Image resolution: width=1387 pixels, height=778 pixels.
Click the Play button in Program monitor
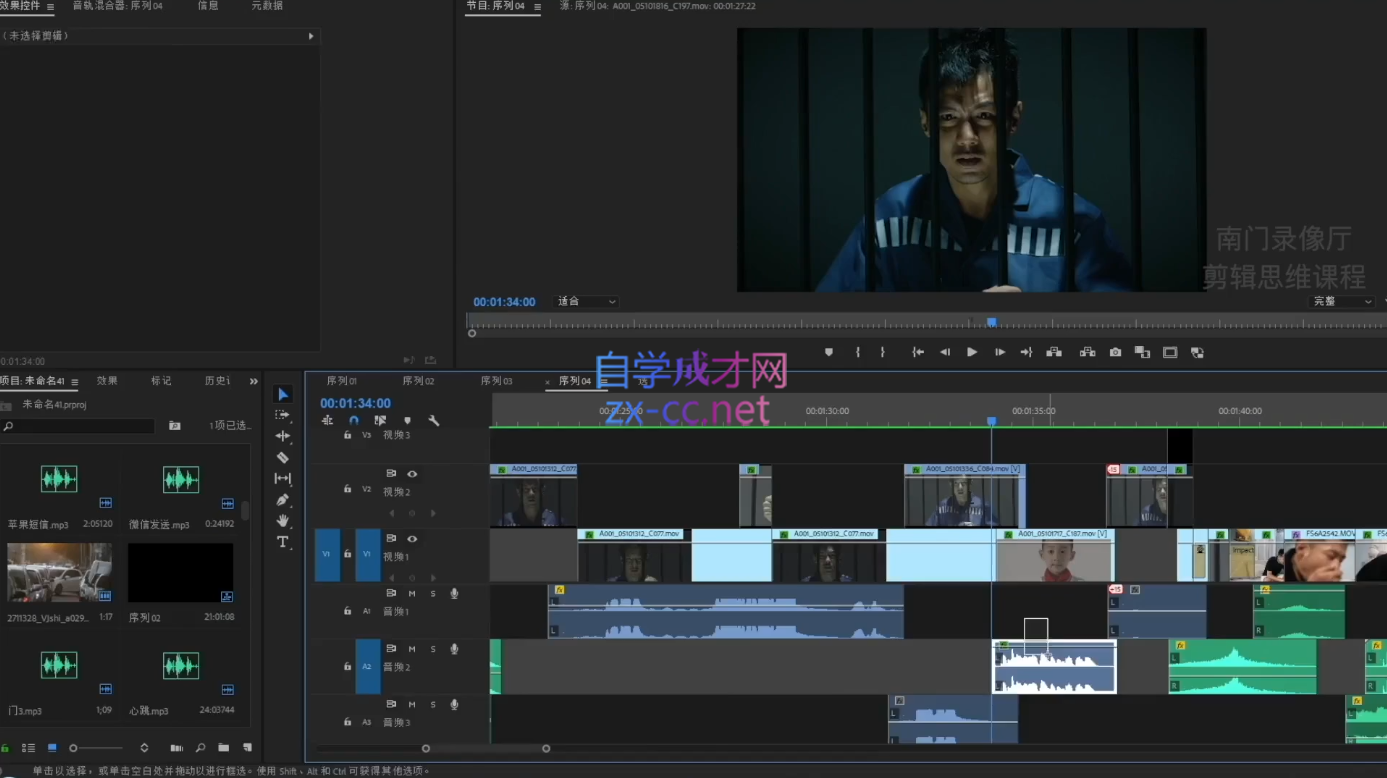972,352
